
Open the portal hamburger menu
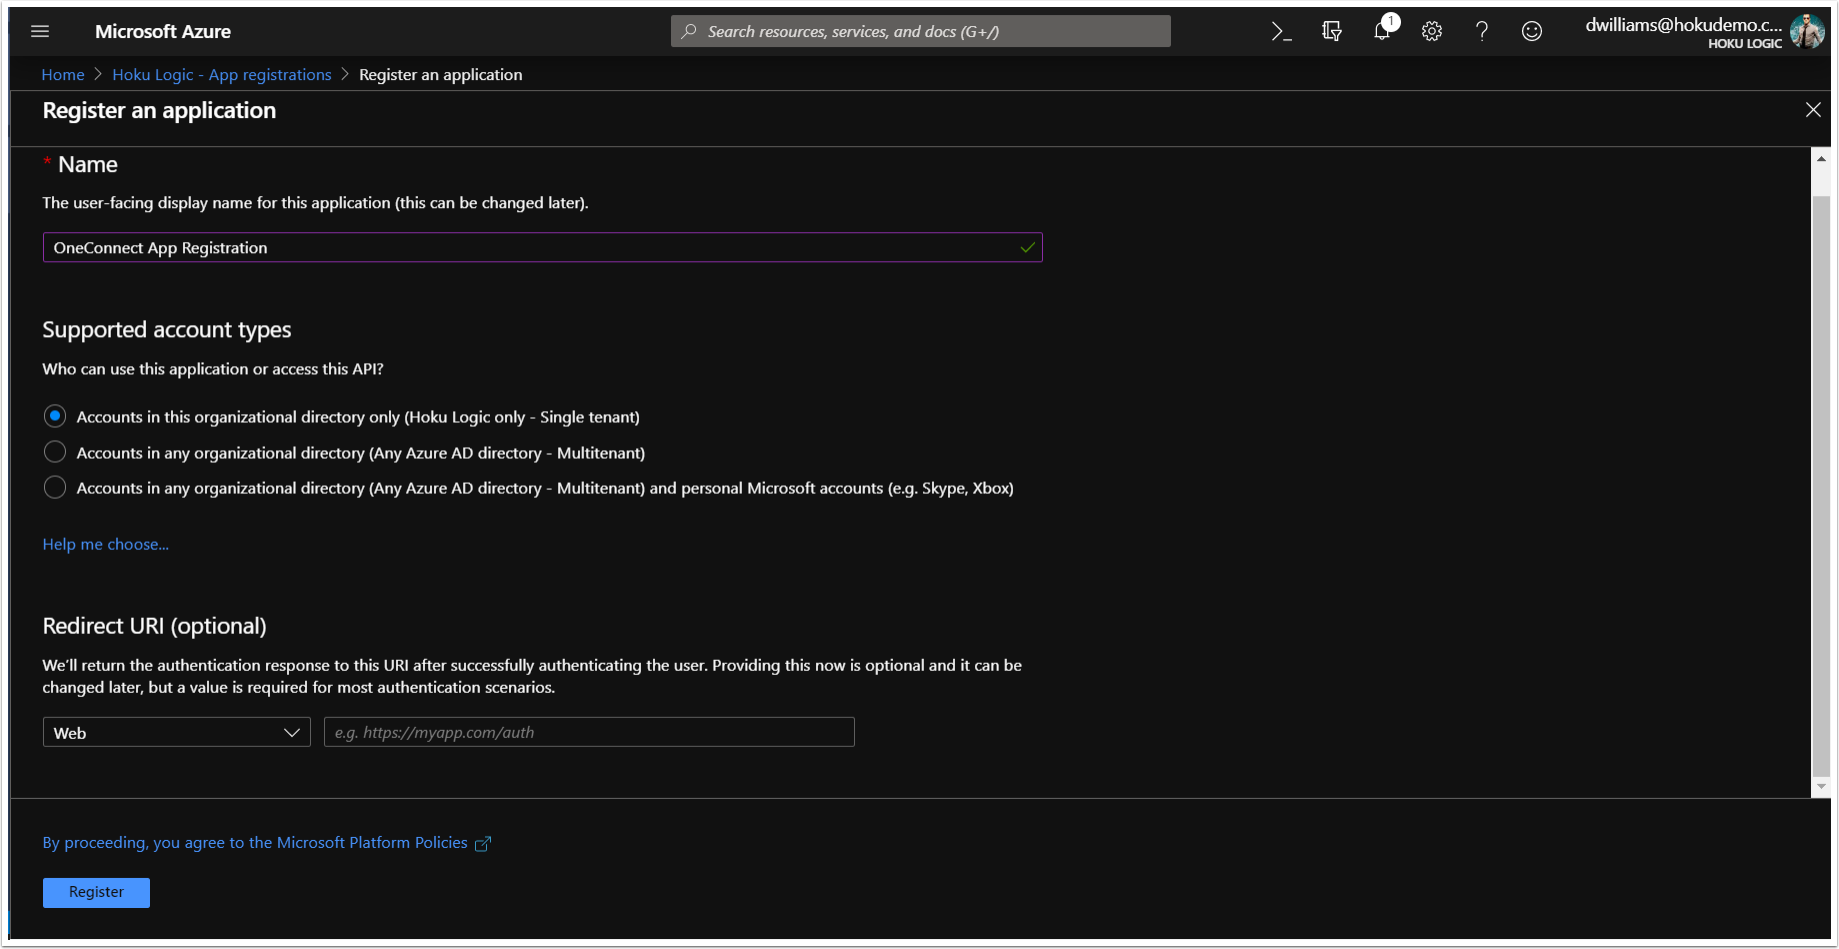pos(40,31)
